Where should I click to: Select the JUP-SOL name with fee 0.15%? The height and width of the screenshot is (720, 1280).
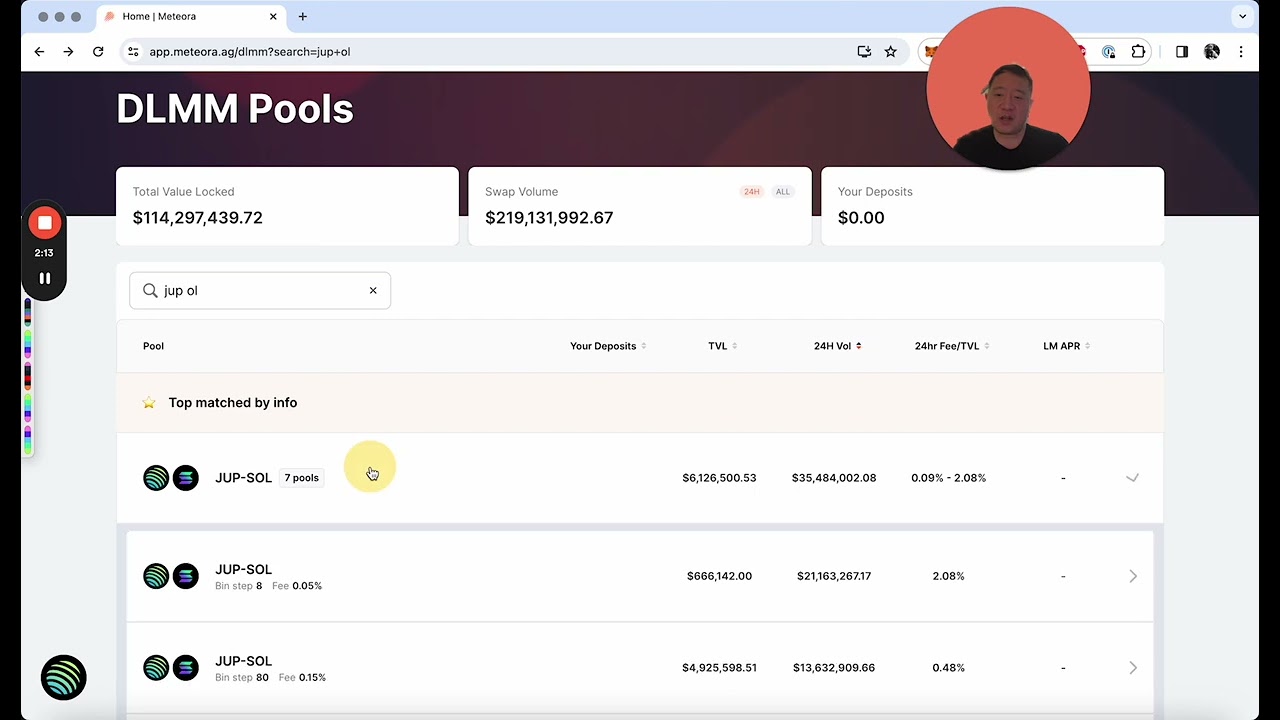(x=243, y=661)
